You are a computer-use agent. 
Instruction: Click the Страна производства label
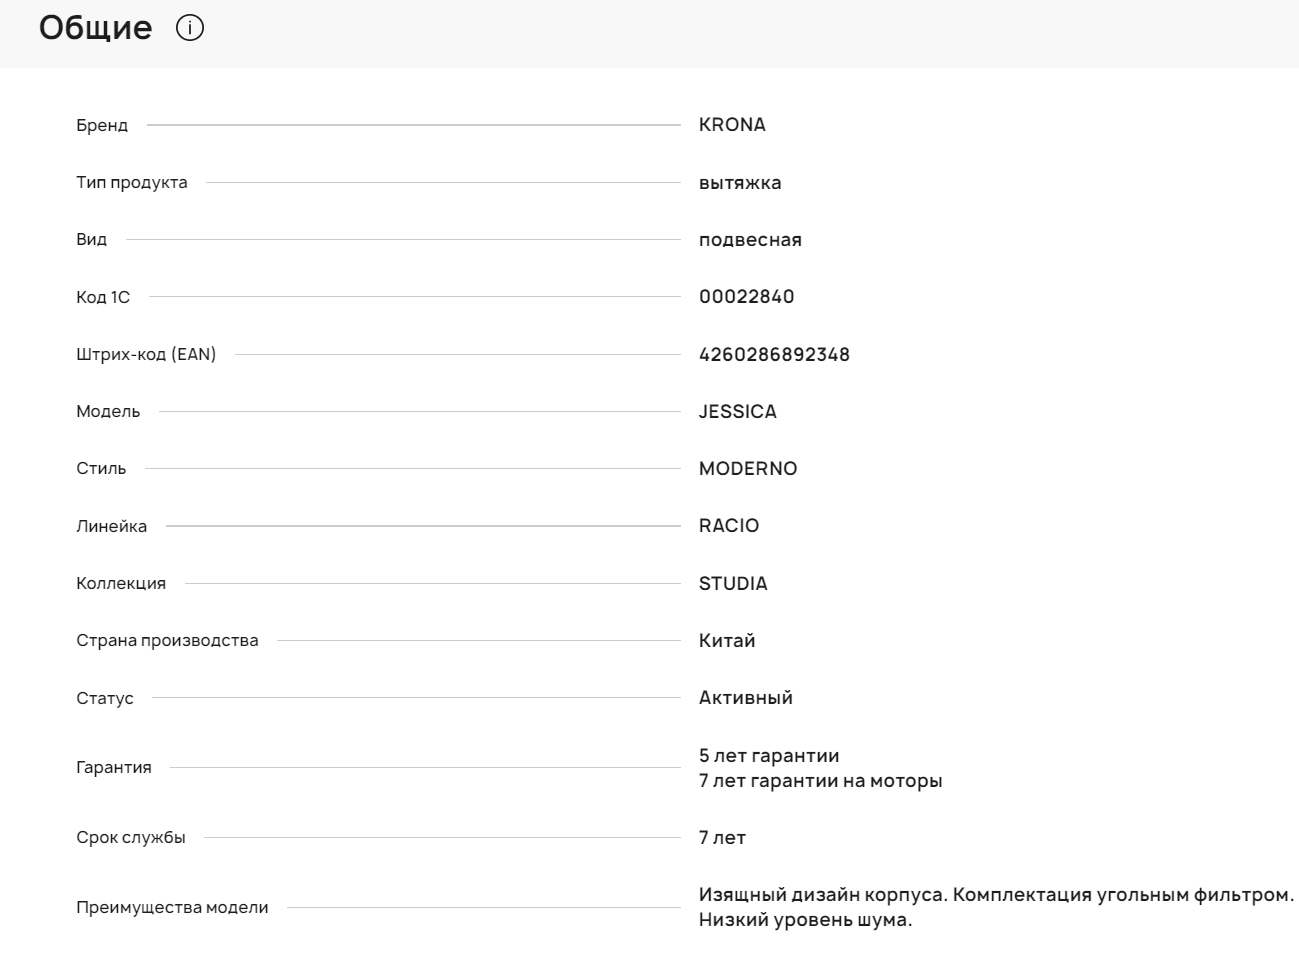167,641
